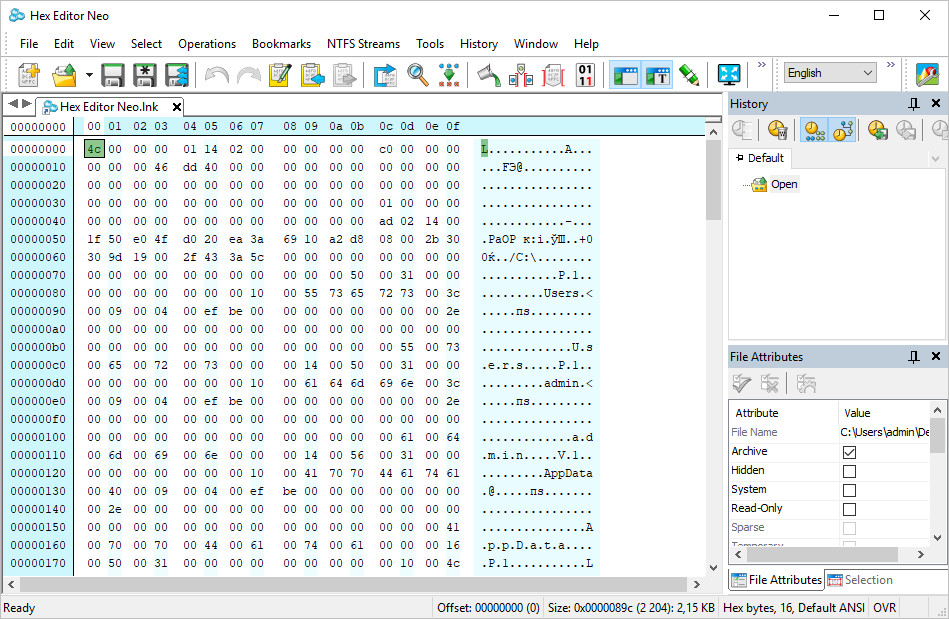Close the History panel
949x619 pixels.
[x=936, y=103]
